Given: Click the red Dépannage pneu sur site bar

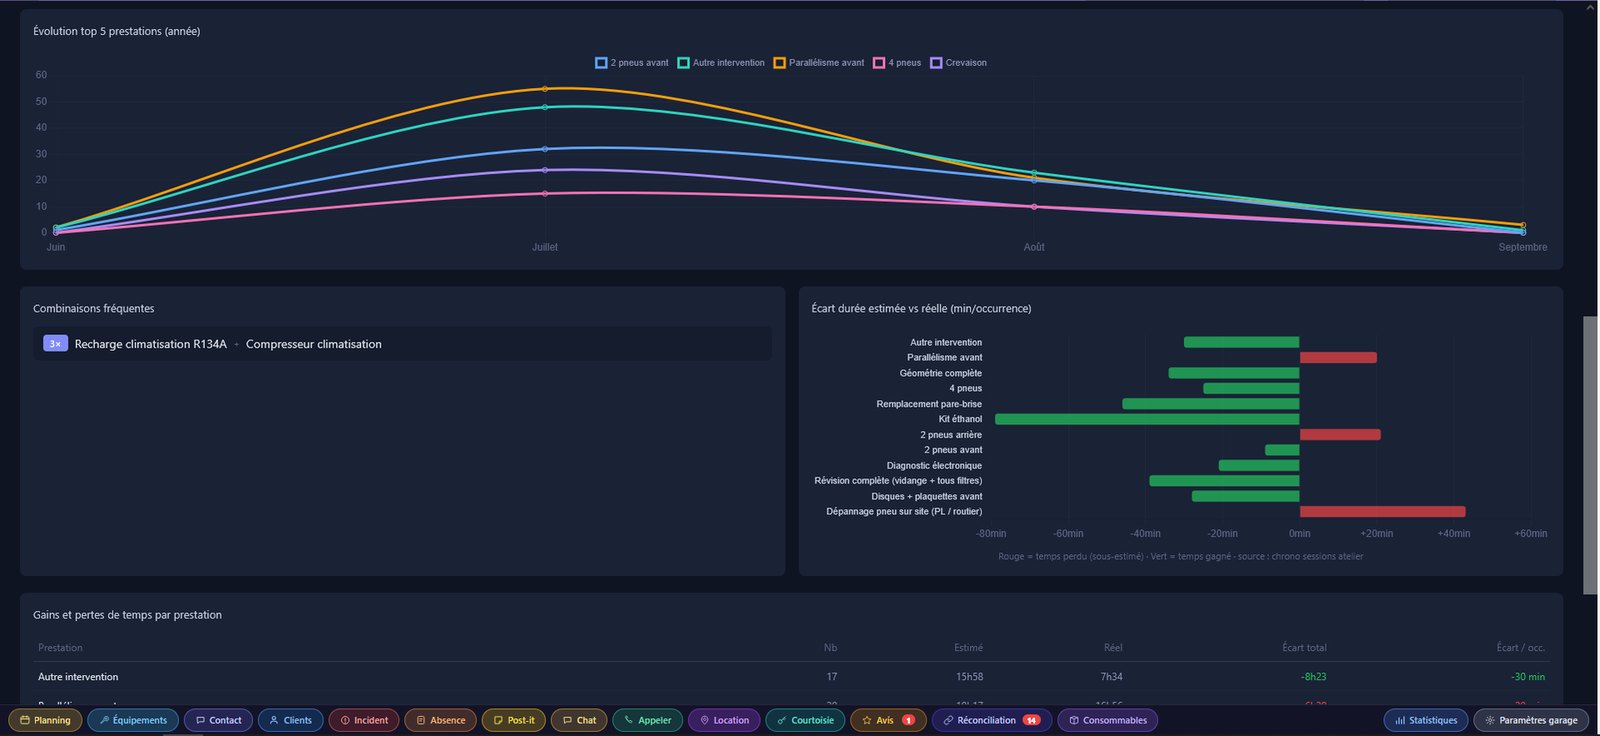Looking at the screenshot, I should [1383, 511].
